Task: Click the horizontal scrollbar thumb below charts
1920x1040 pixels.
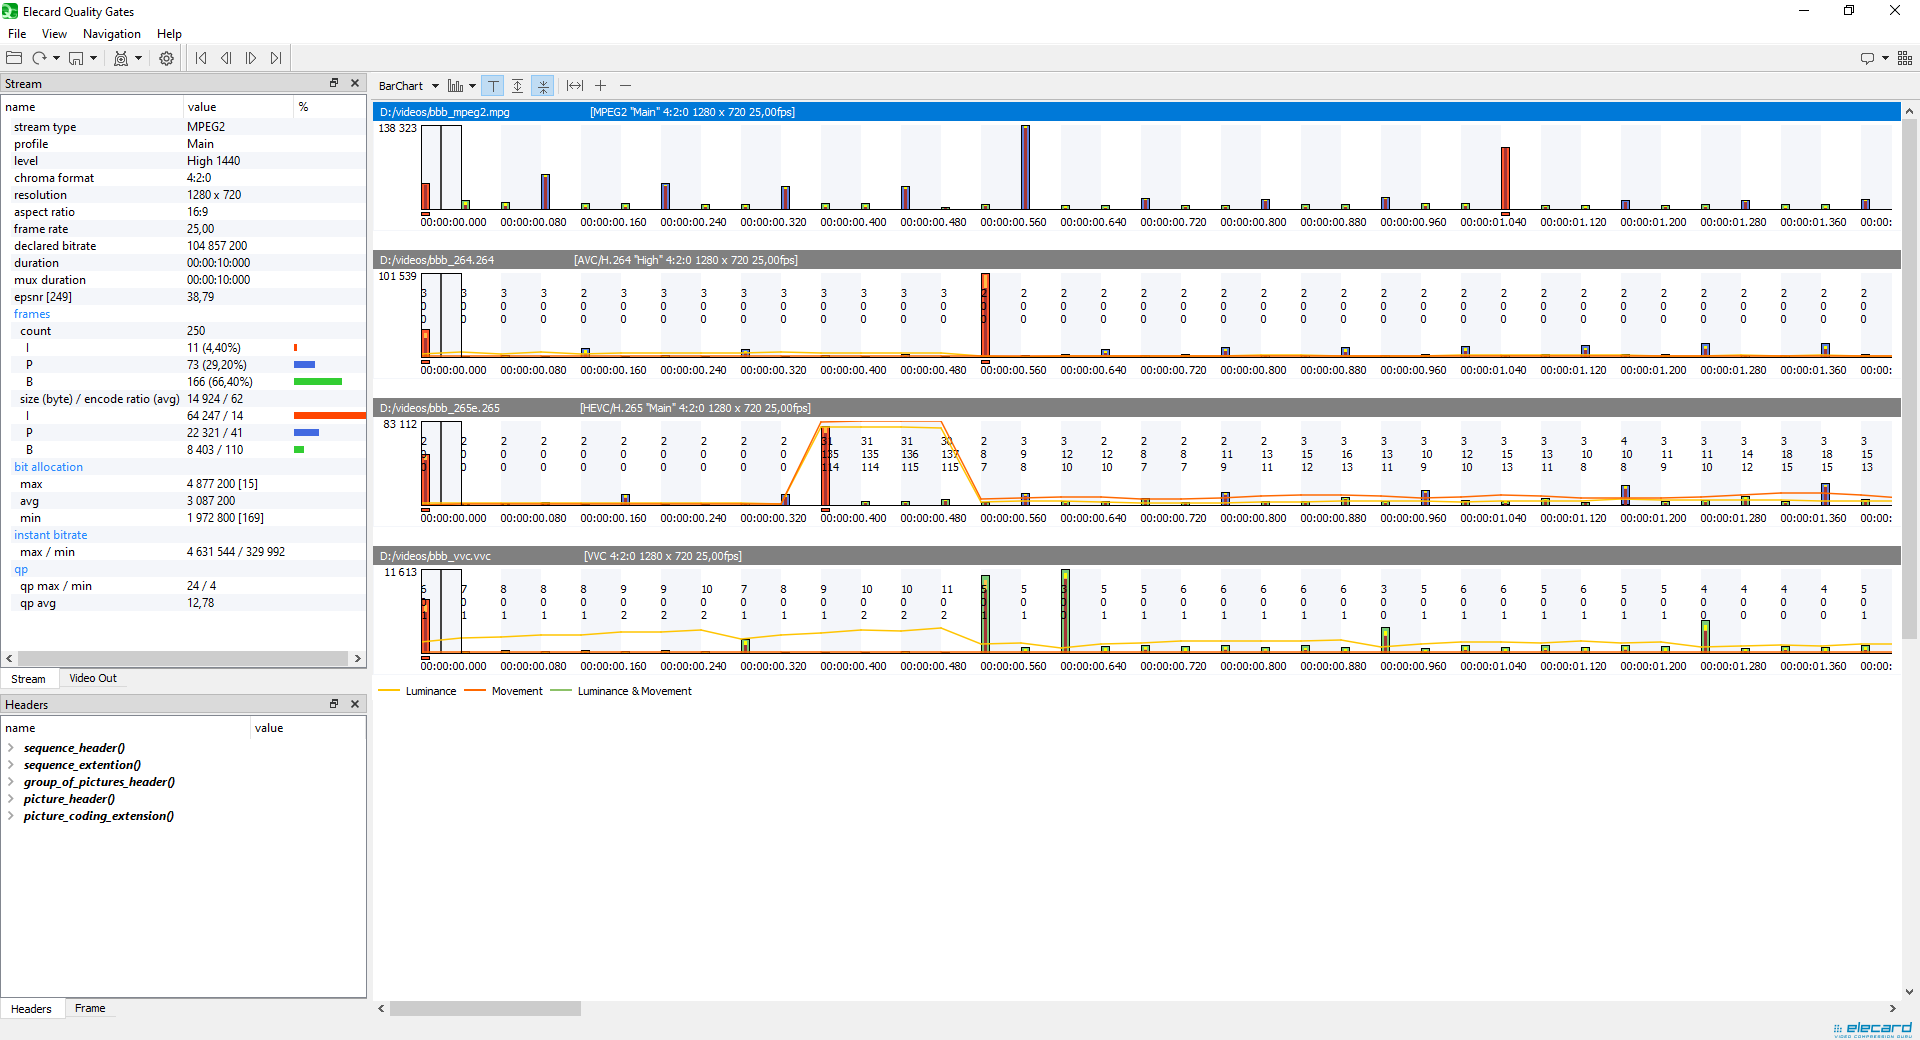Action: 485,1009
